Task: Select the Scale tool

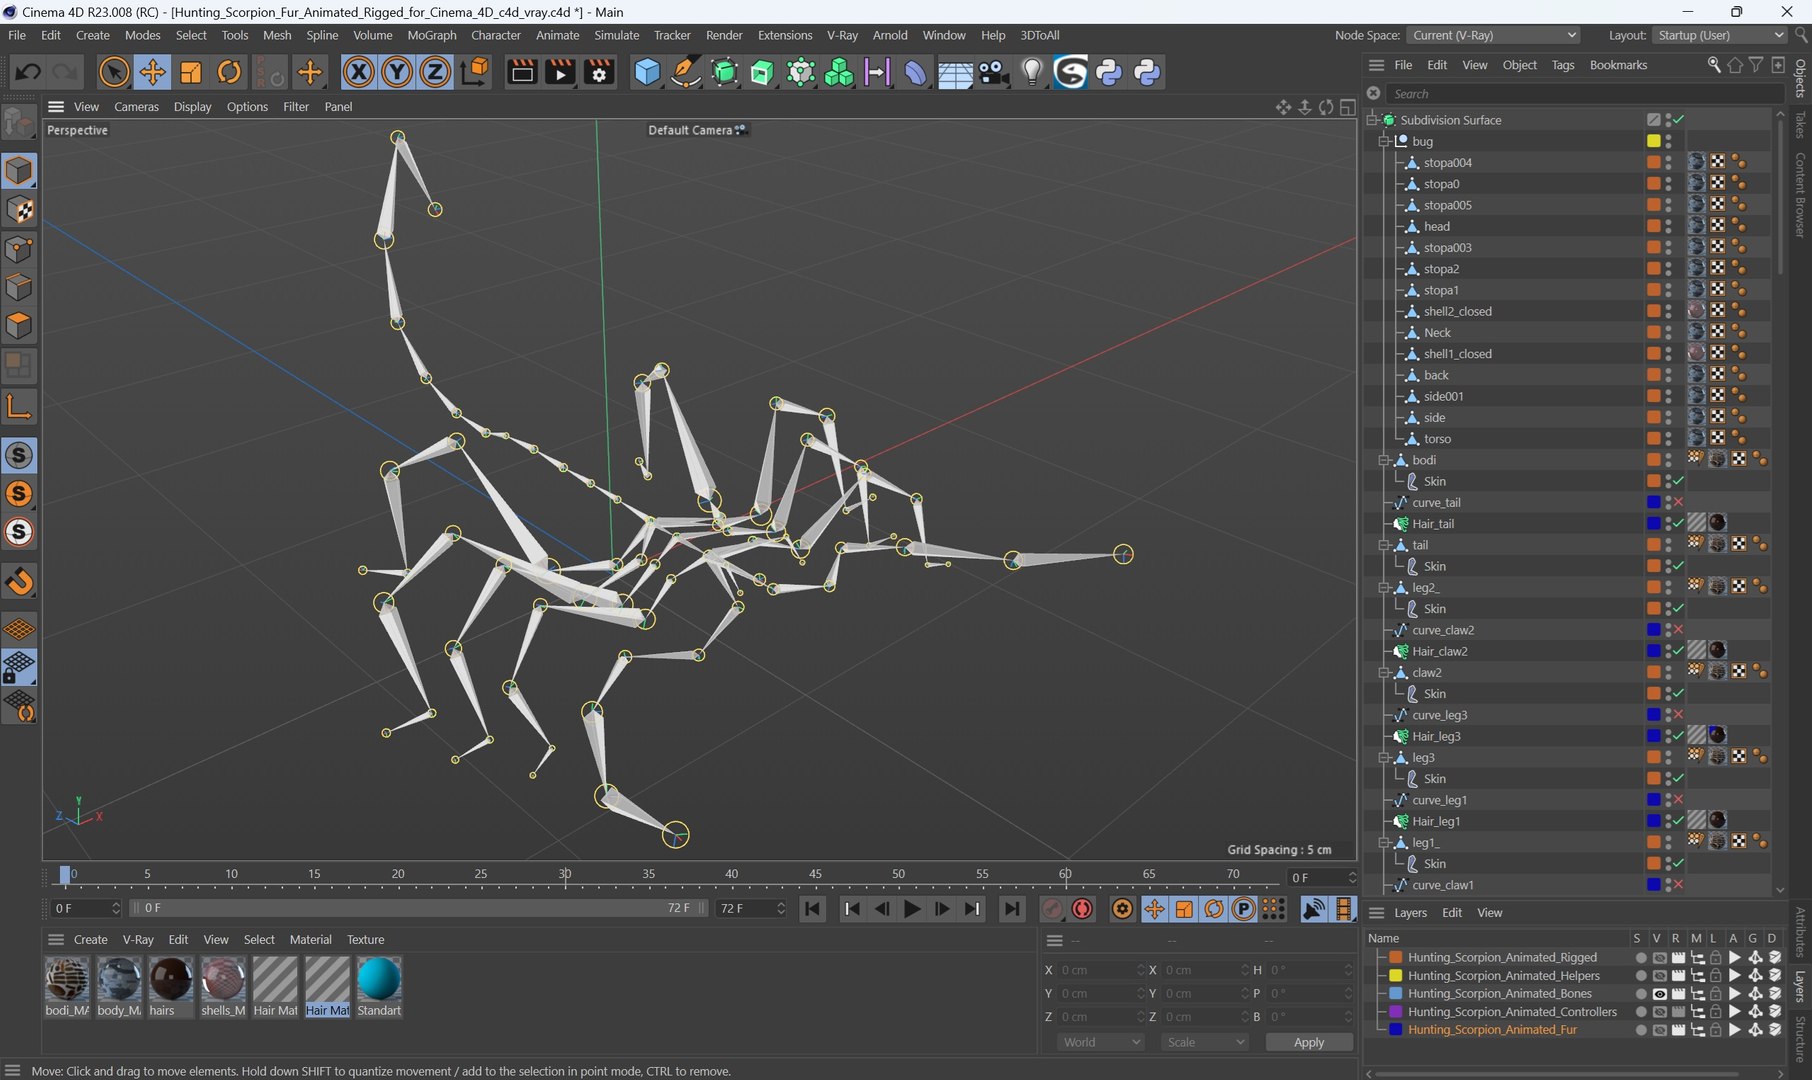Action: pyautogui.click(x=190, y=72)
